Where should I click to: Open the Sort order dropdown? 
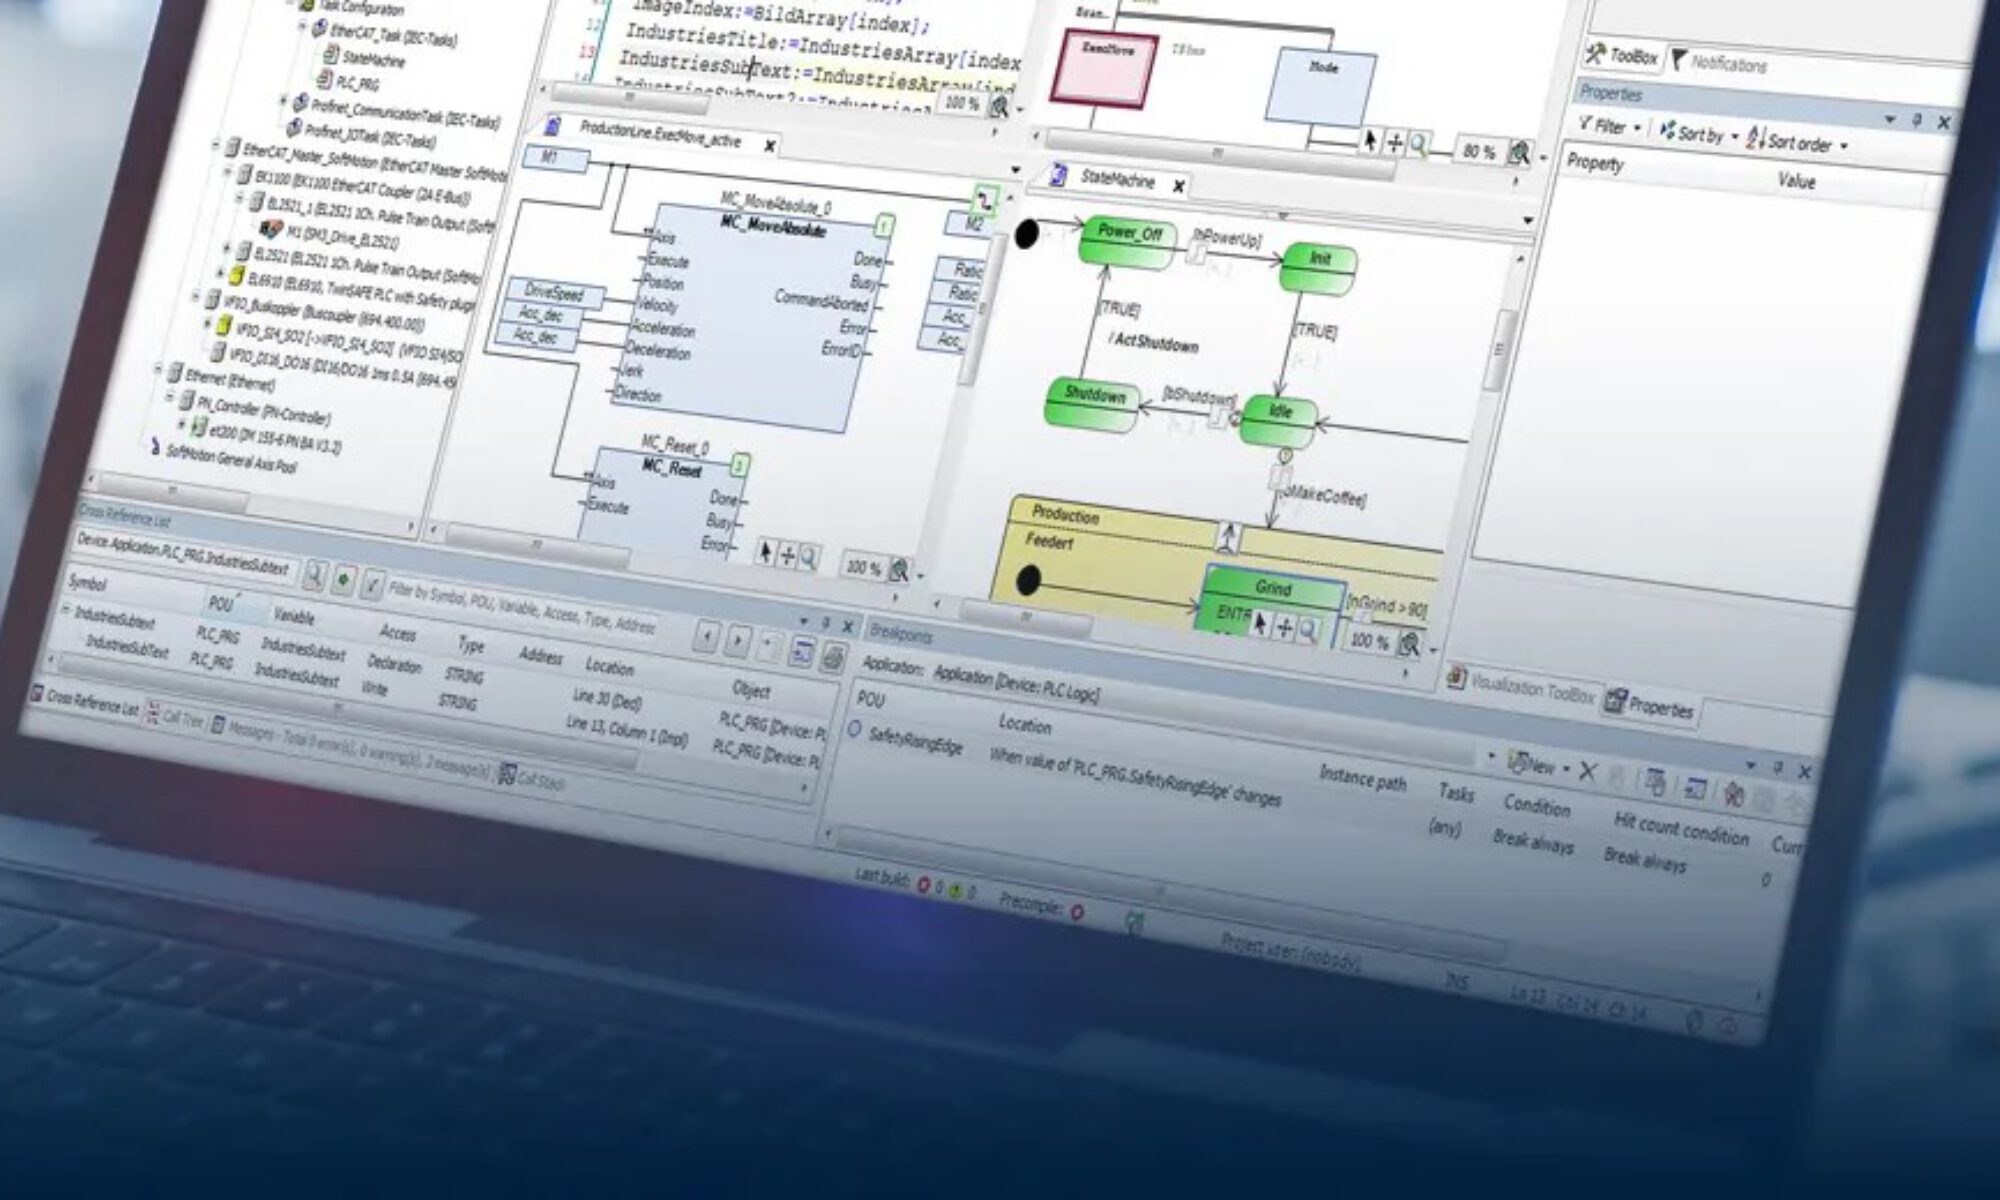pyautogui.click(x=1798, y=141)
